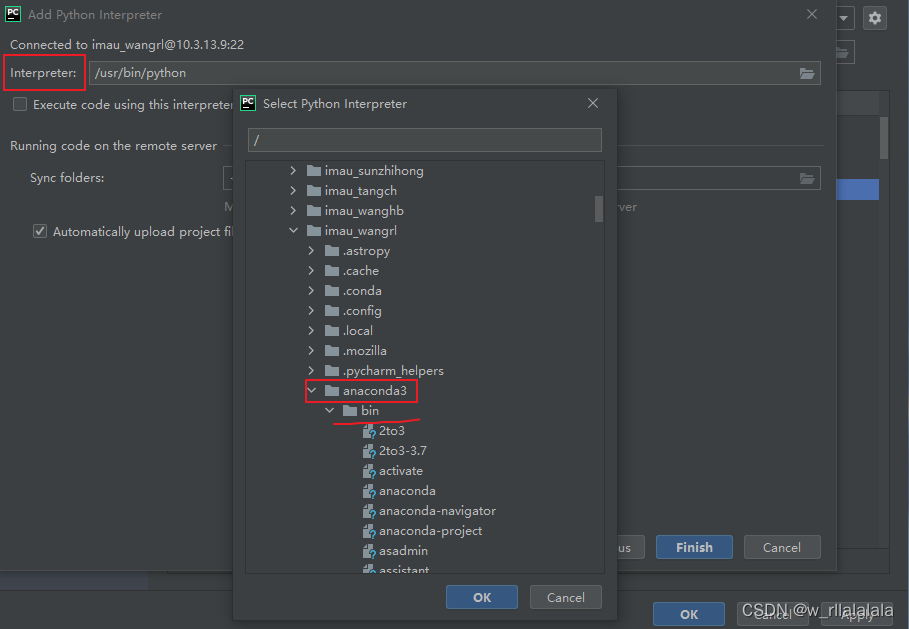Select the activate file icon
This screenshot has height=629, width=909.
click(x=369, y=471)
